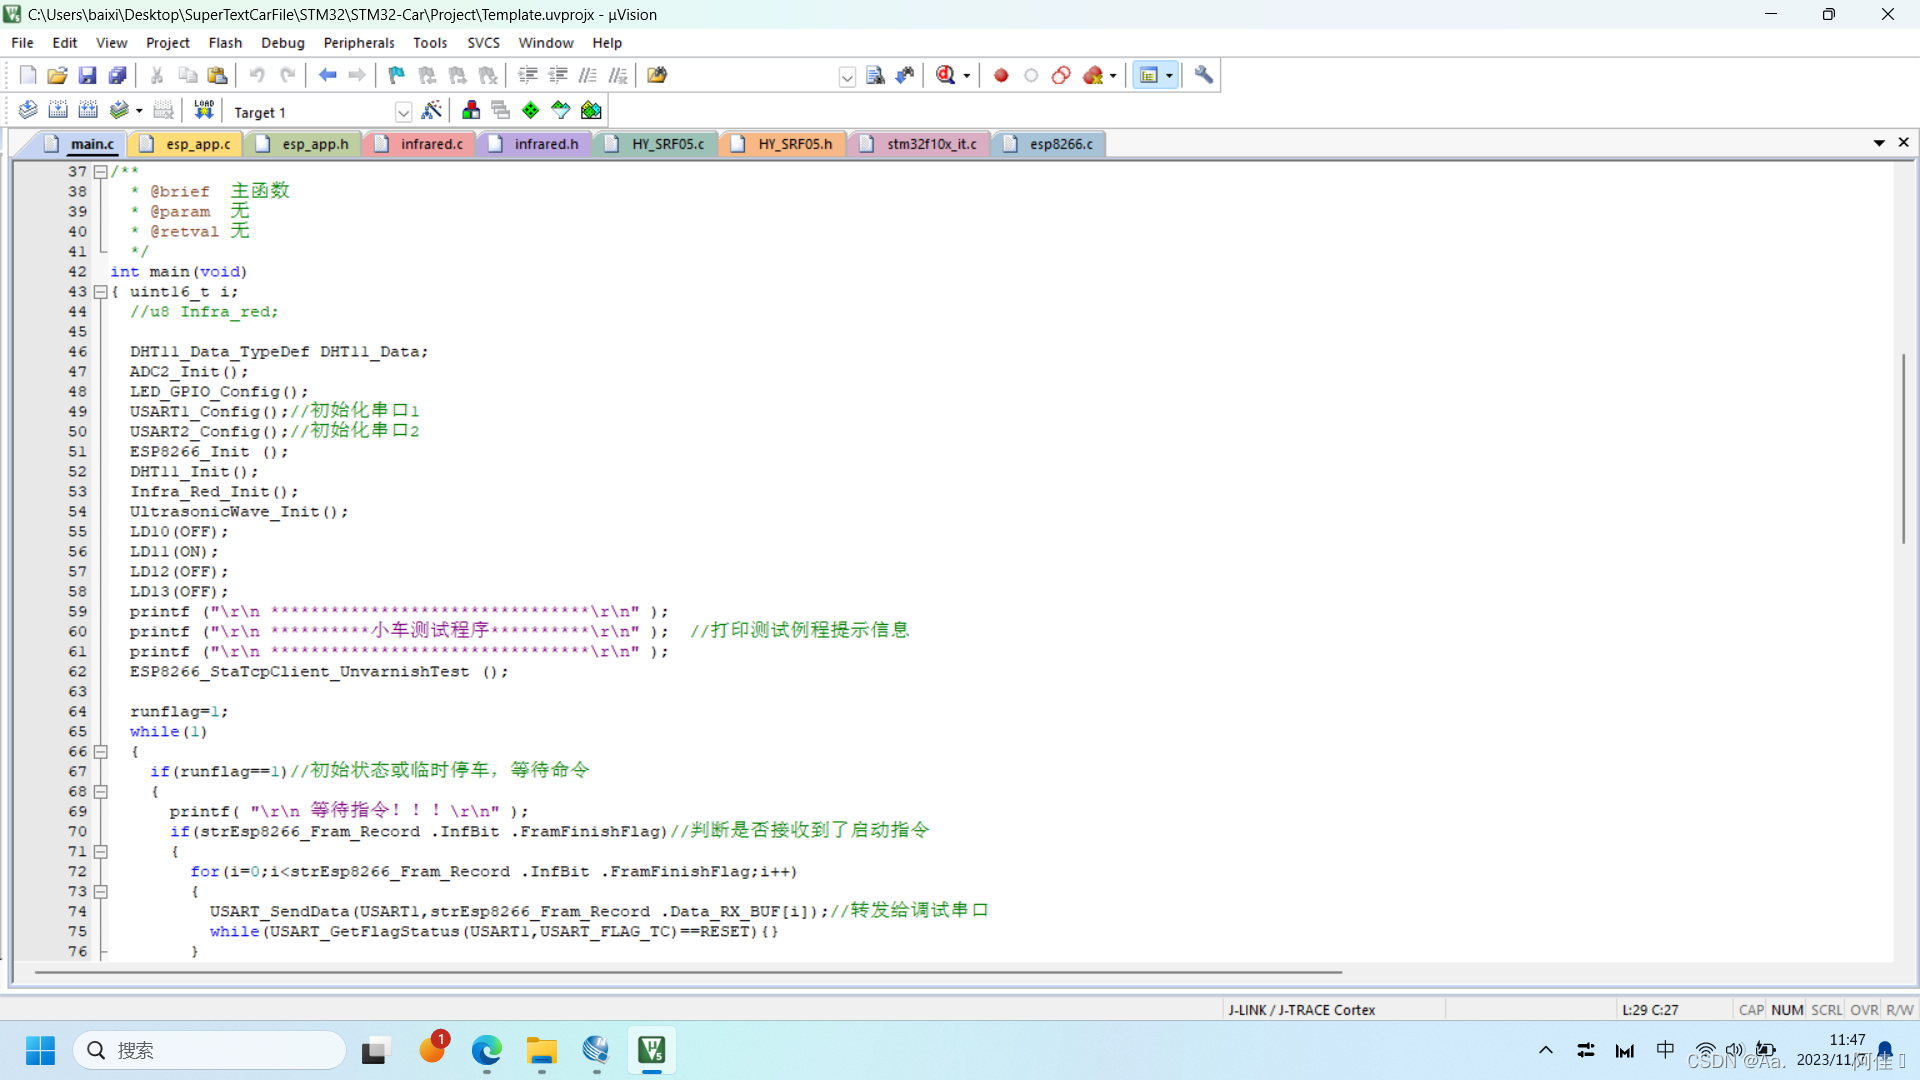Save all open files

(117, 75)
